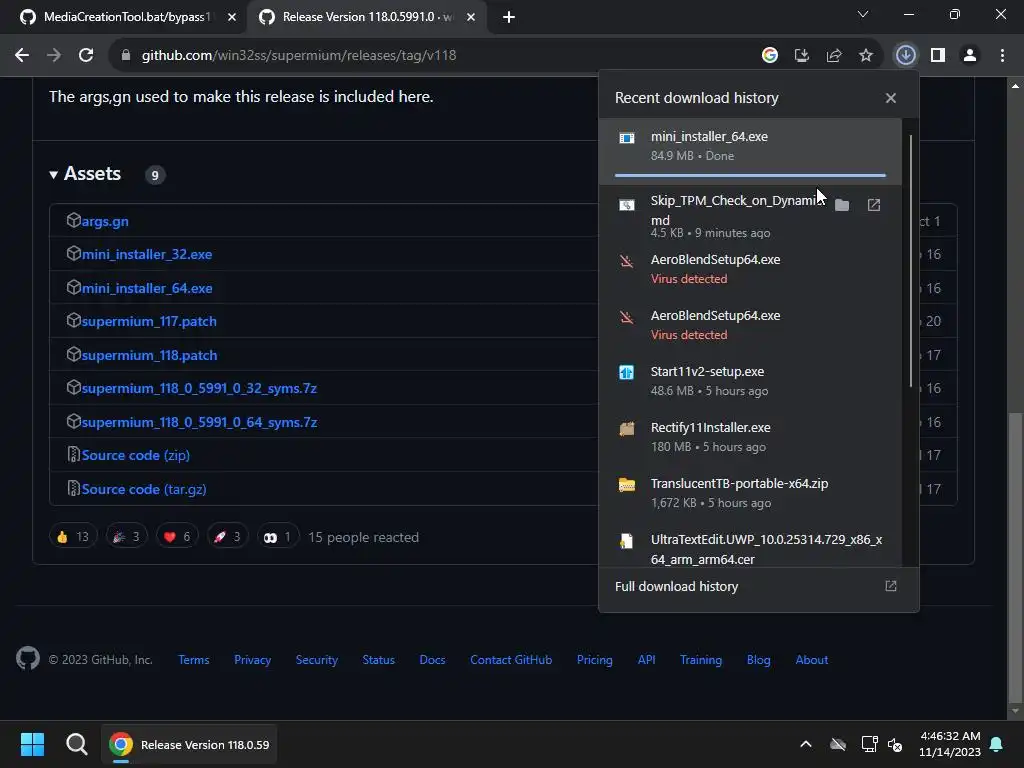1024x768 pixels.
Task: Reload the current GitHub page
Action: coord(86,56)
